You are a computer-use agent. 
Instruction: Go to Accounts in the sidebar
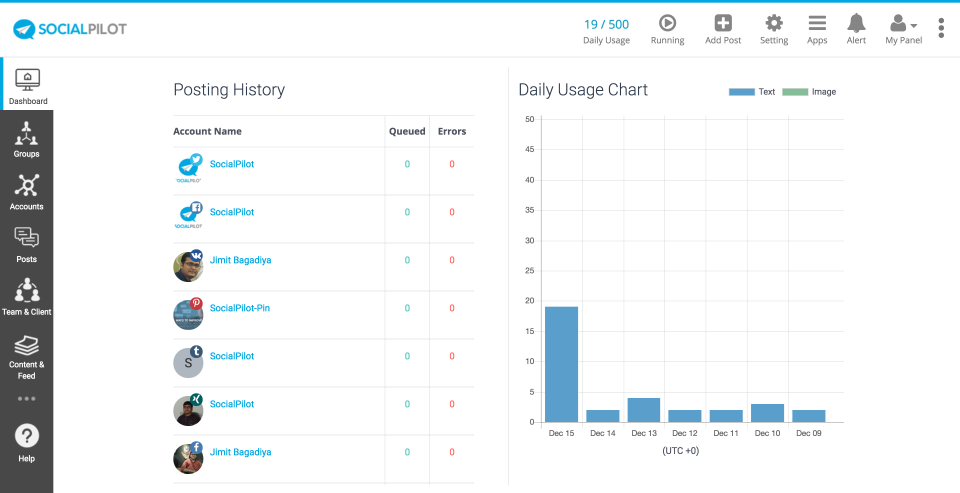click(x=27, y=191)
